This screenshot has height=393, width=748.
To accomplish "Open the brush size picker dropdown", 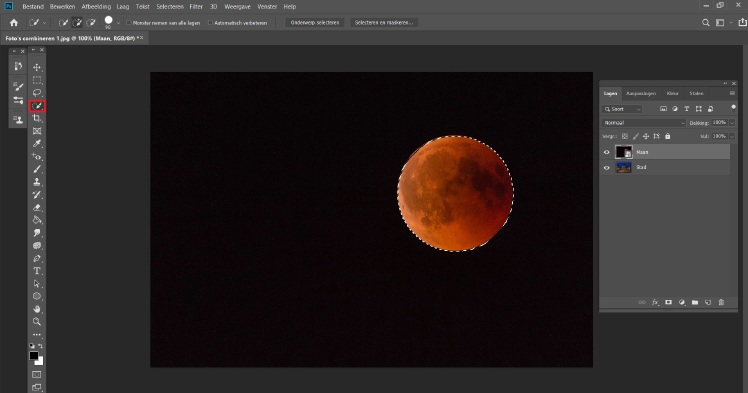I will coord(118,22).
